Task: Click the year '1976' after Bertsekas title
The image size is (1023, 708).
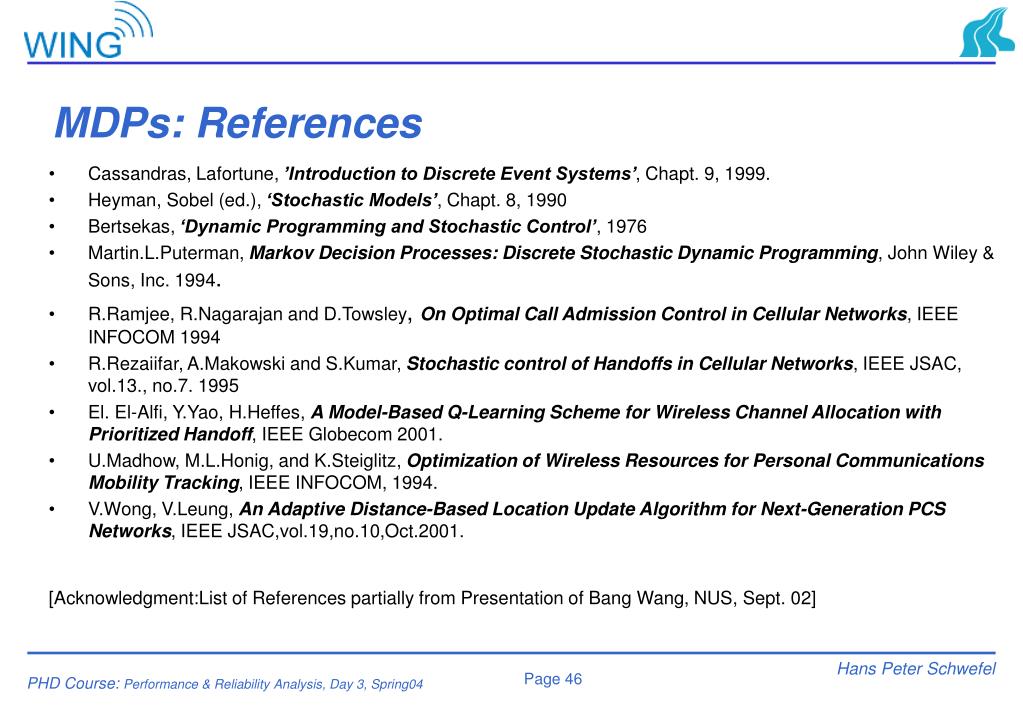Action: 626,226
